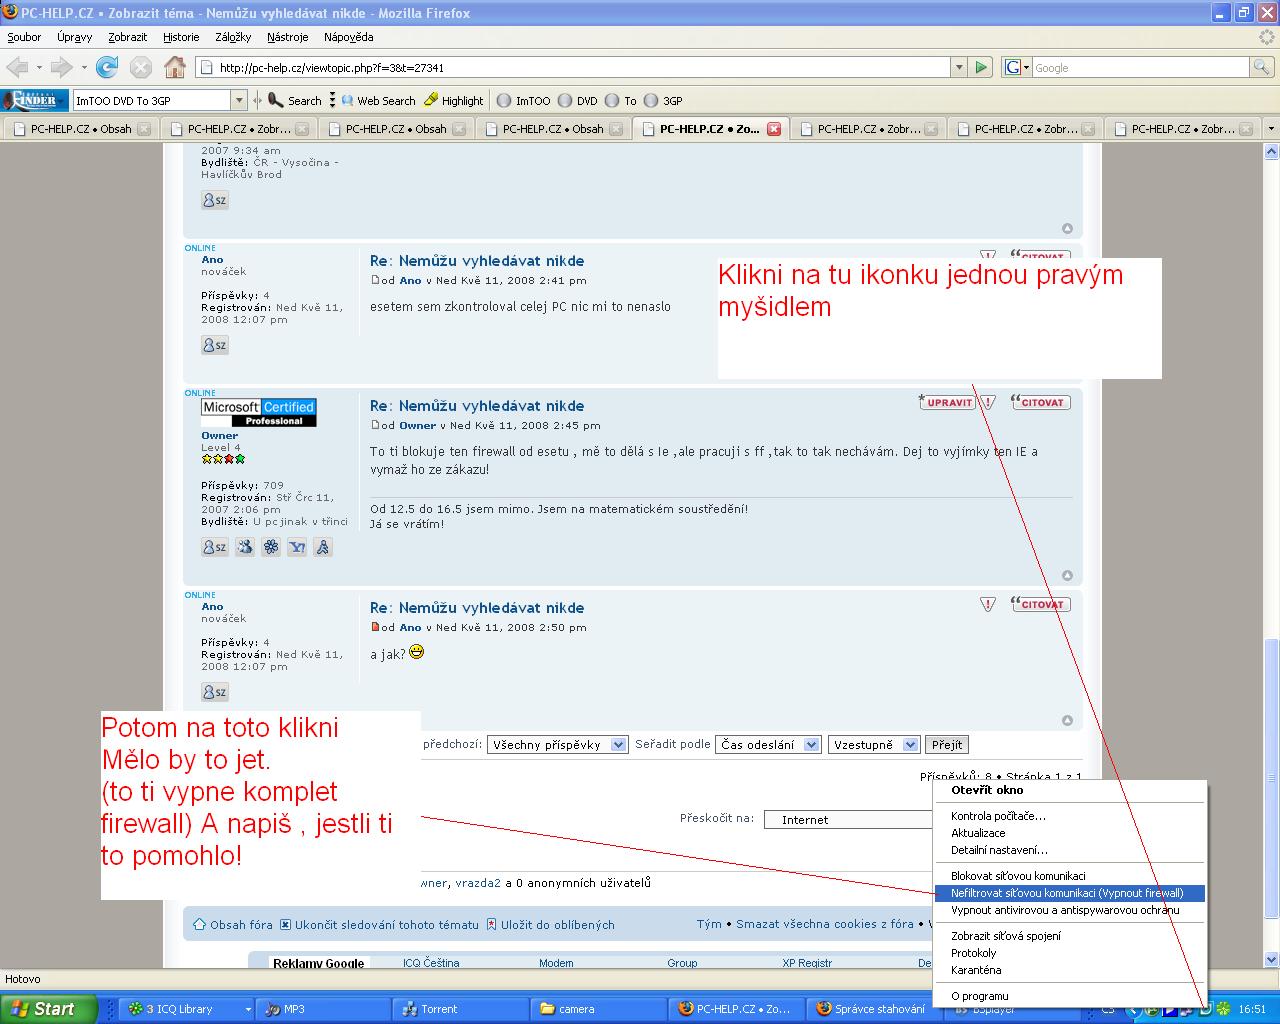Click the green Go arrow beside address bar
The width and height of the screenshot is (1280, 1024).
click(x=981, y=67)
